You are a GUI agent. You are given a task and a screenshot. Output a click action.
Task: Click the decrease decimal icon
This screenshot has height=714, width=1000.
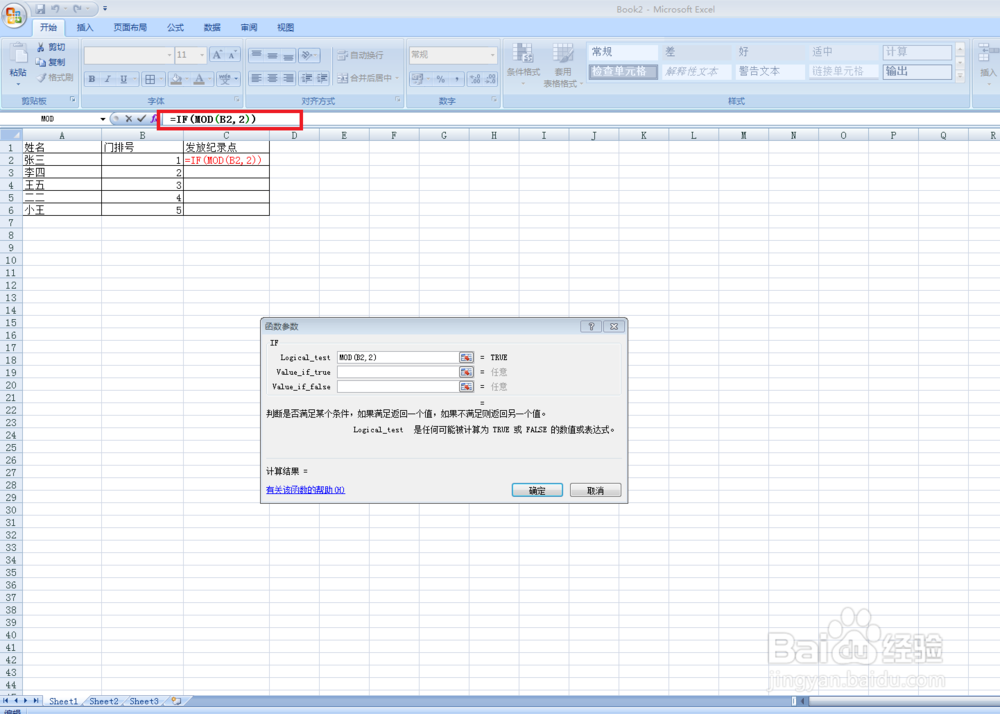point(490,79)
